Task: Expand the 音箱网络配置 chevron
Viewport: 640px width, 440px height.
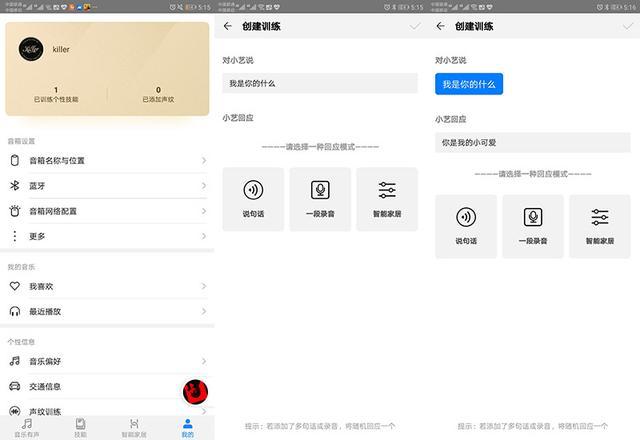Action: click(x=204, y=211)
